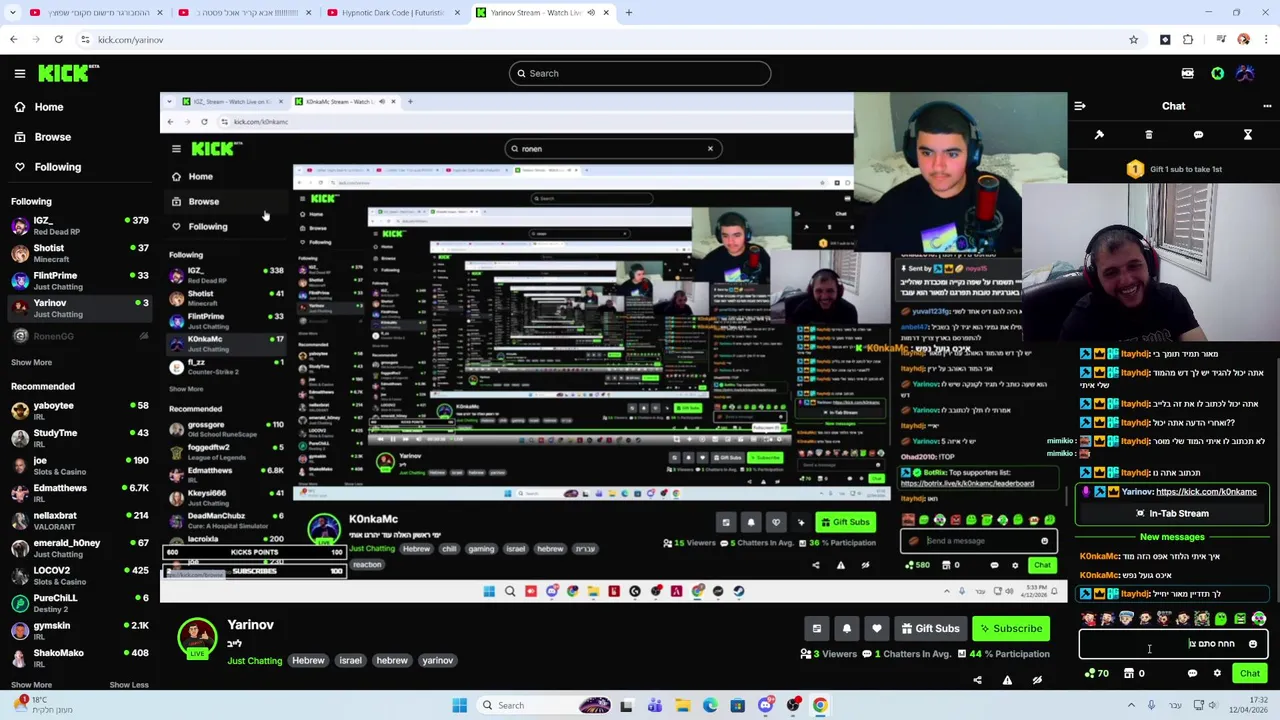This screenshot has height=720, width=1280.
Task: Toggle notifications with the bell button
Action: [x=846, y=628]
